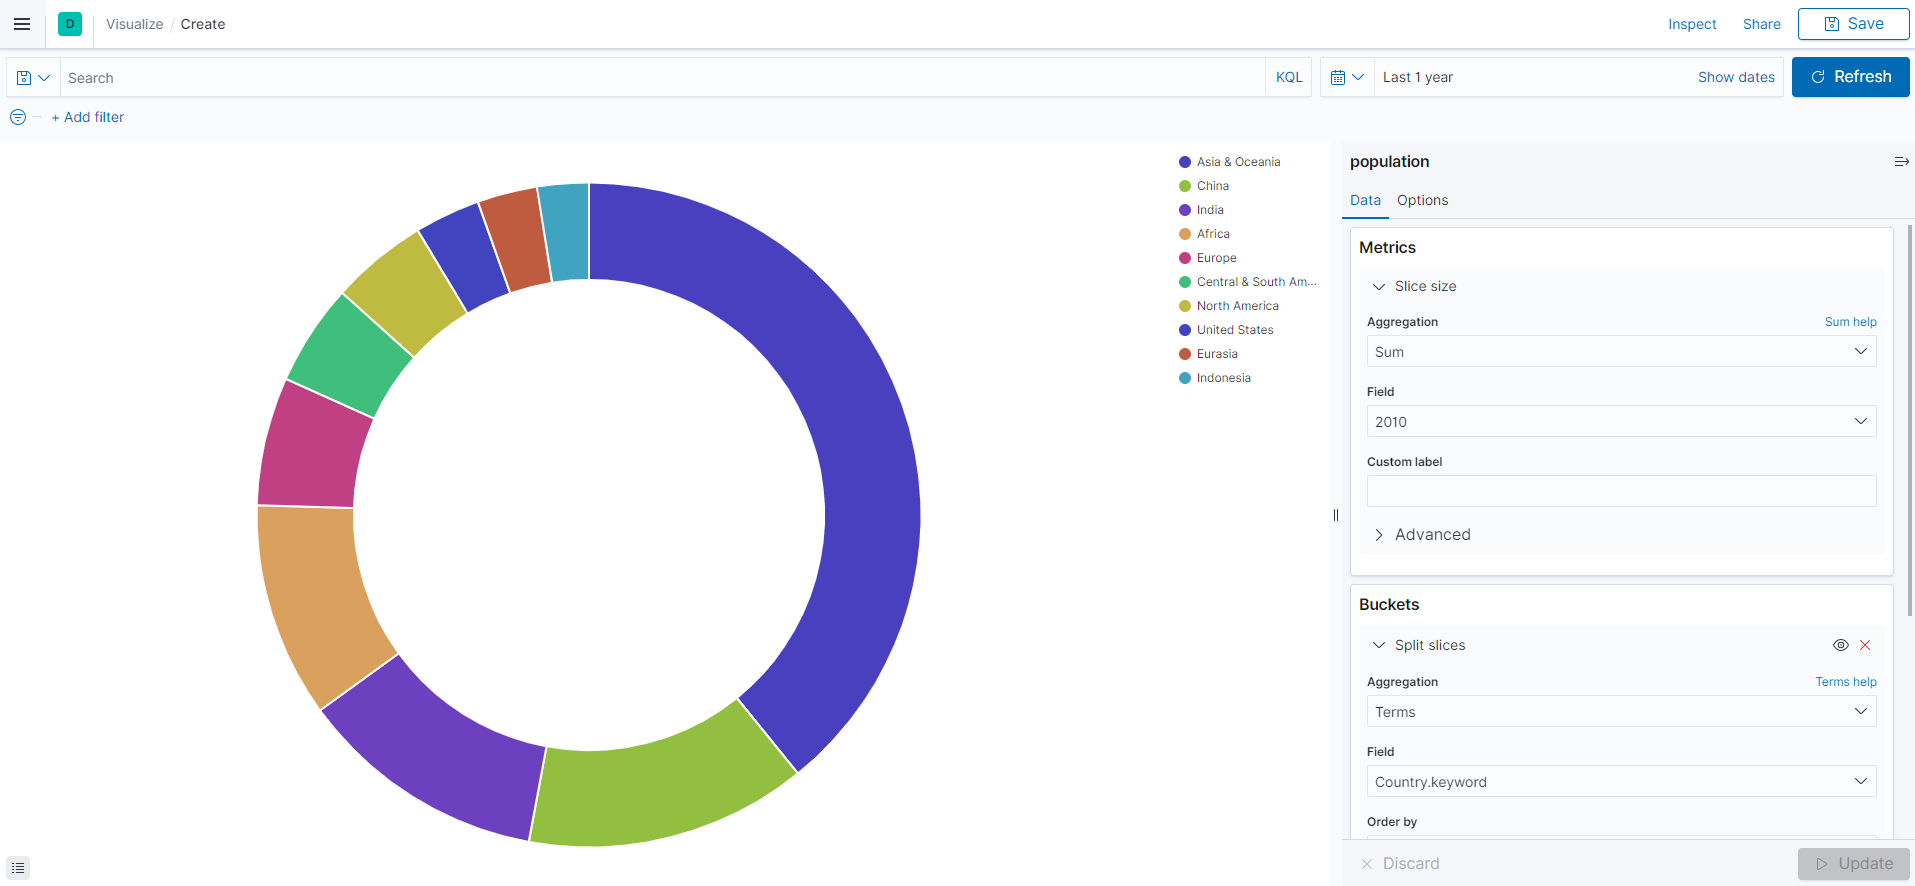Click the filter options circle icon
The height and width of the screenshot is (886, 1915).
pyautogui.click(x=18, y=117)
